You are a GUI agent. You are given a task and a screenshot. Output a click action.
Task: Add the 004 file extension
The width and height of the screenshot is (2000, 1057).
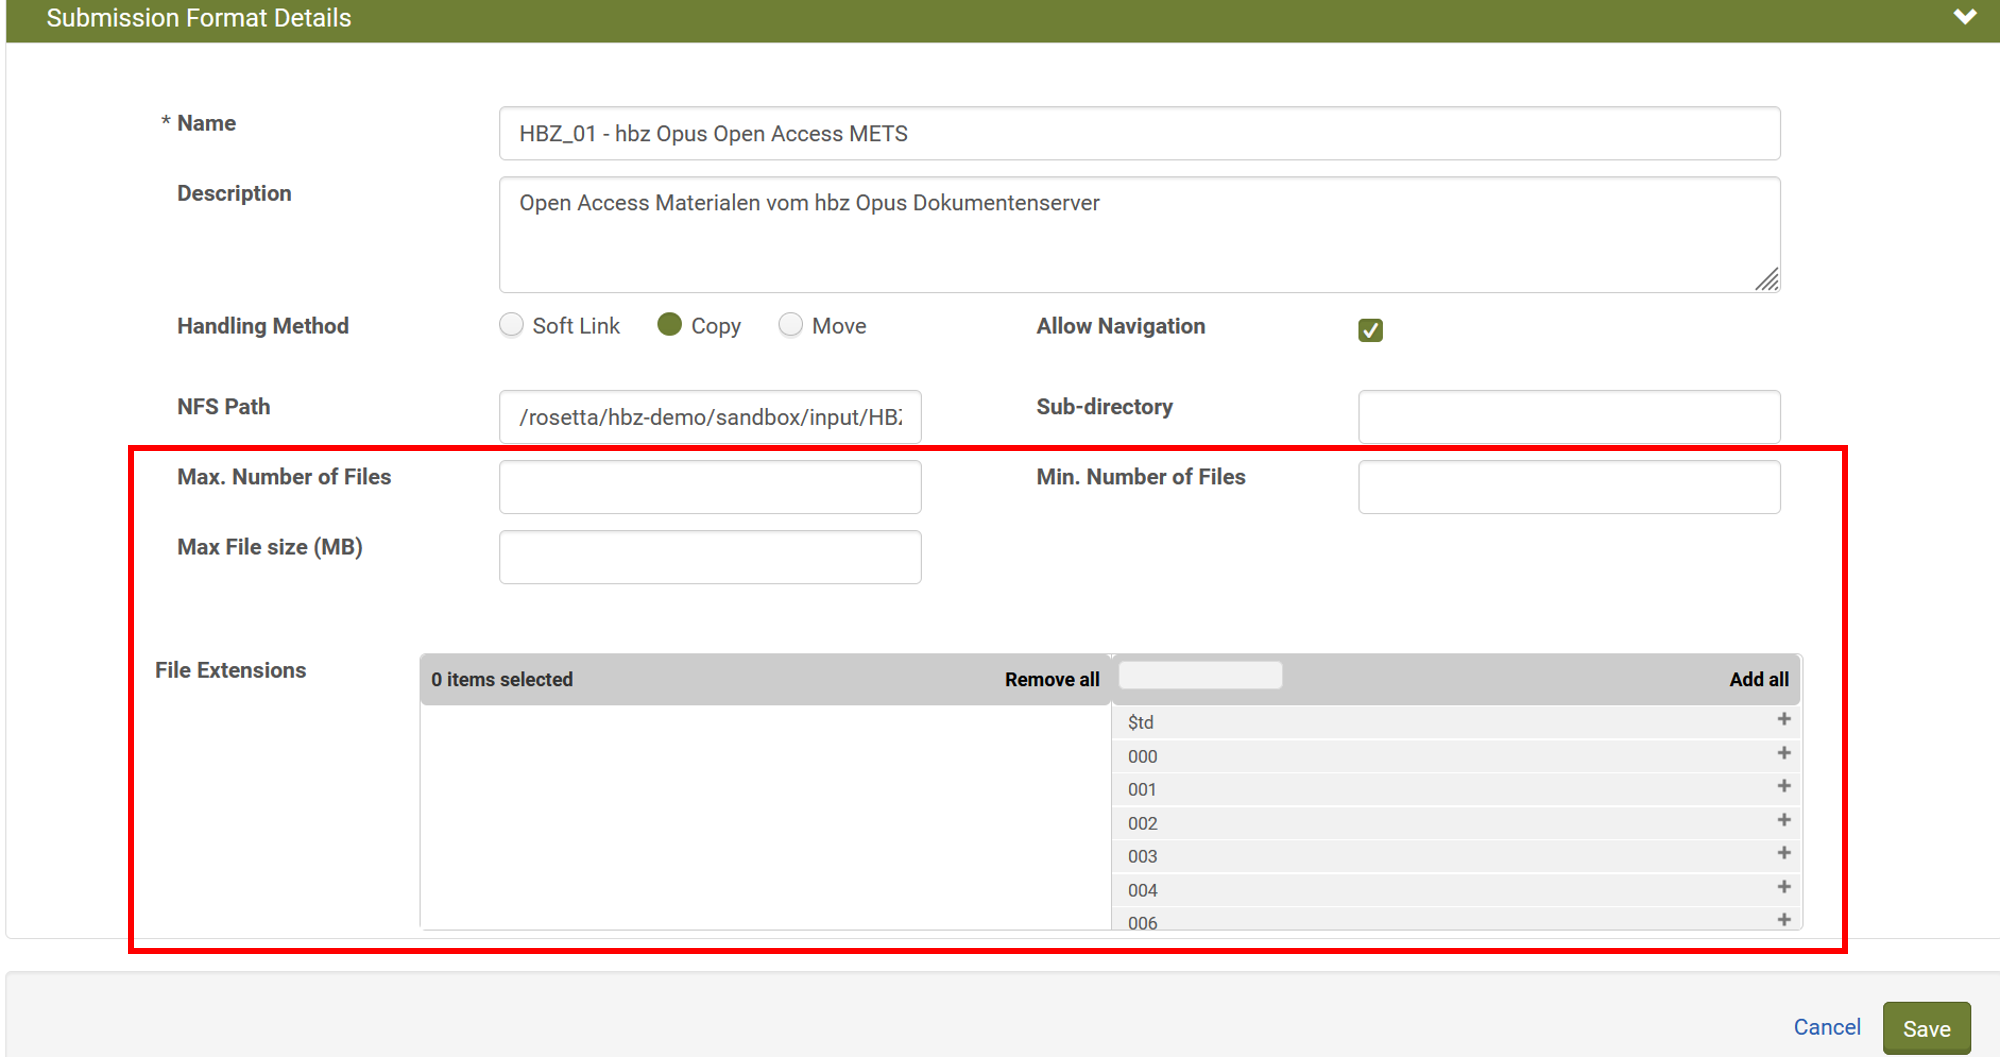click(1784, 887)
